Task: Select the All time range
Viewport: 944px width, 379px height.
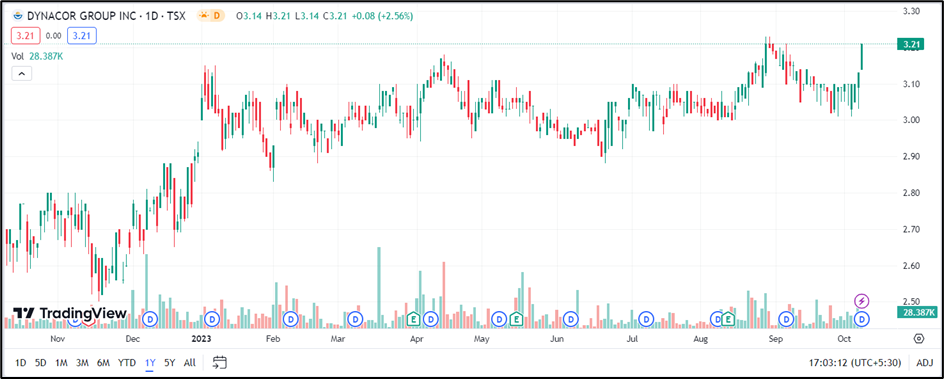Action: pyautogui.click(x=190, y=363)
